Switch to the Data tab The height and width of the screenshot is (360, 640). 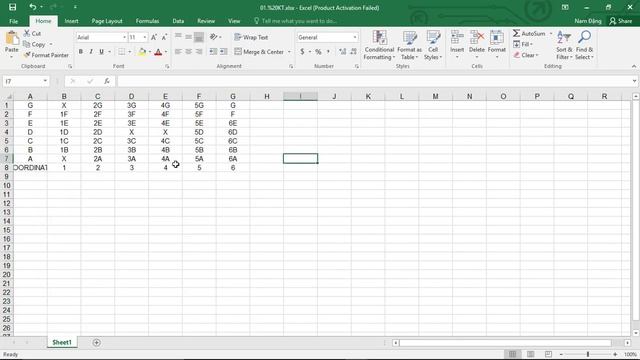pos(178,21)
